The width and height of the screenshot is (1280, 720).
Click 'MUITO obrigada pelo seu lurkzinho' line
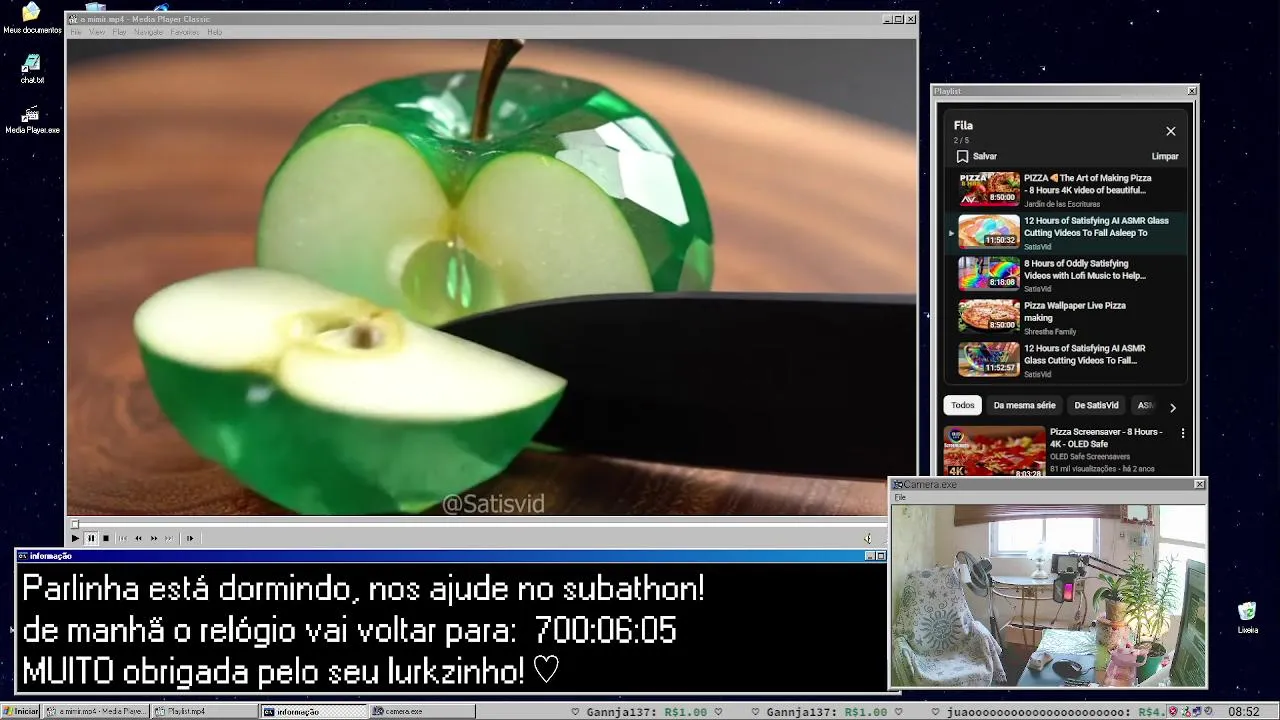291,671
